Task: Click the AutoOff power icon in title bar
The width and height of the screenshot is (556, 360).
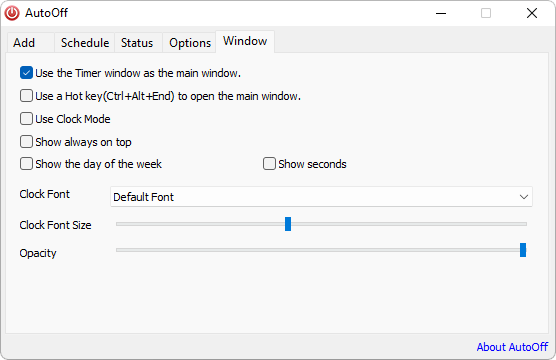Action: [12, 13]
